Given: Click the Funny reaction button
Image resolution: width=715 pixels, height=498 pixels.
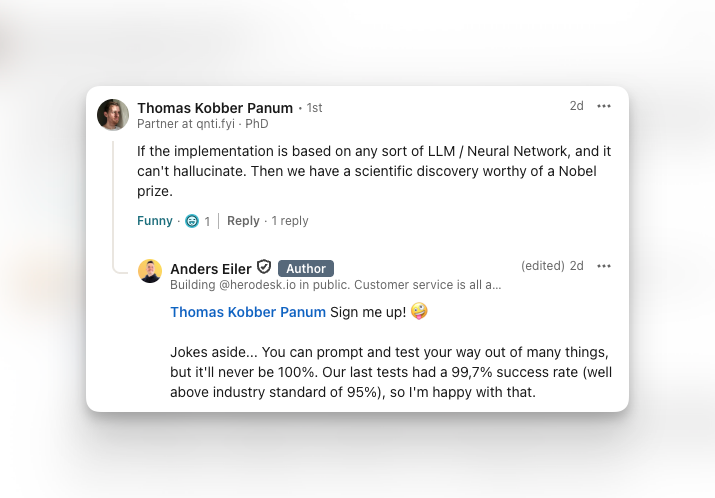Looking at the screenshot, I should click(x=155, y=221).
